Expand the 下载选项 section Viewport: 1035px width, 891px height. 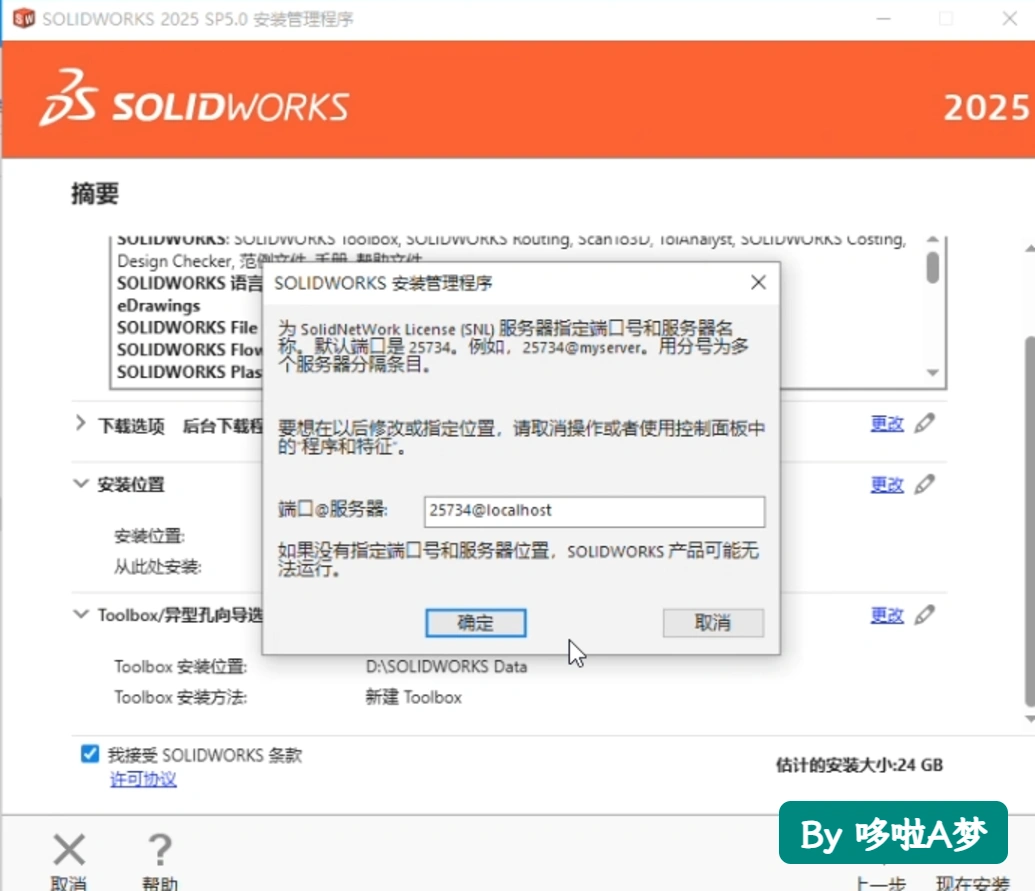click(81, 423)
